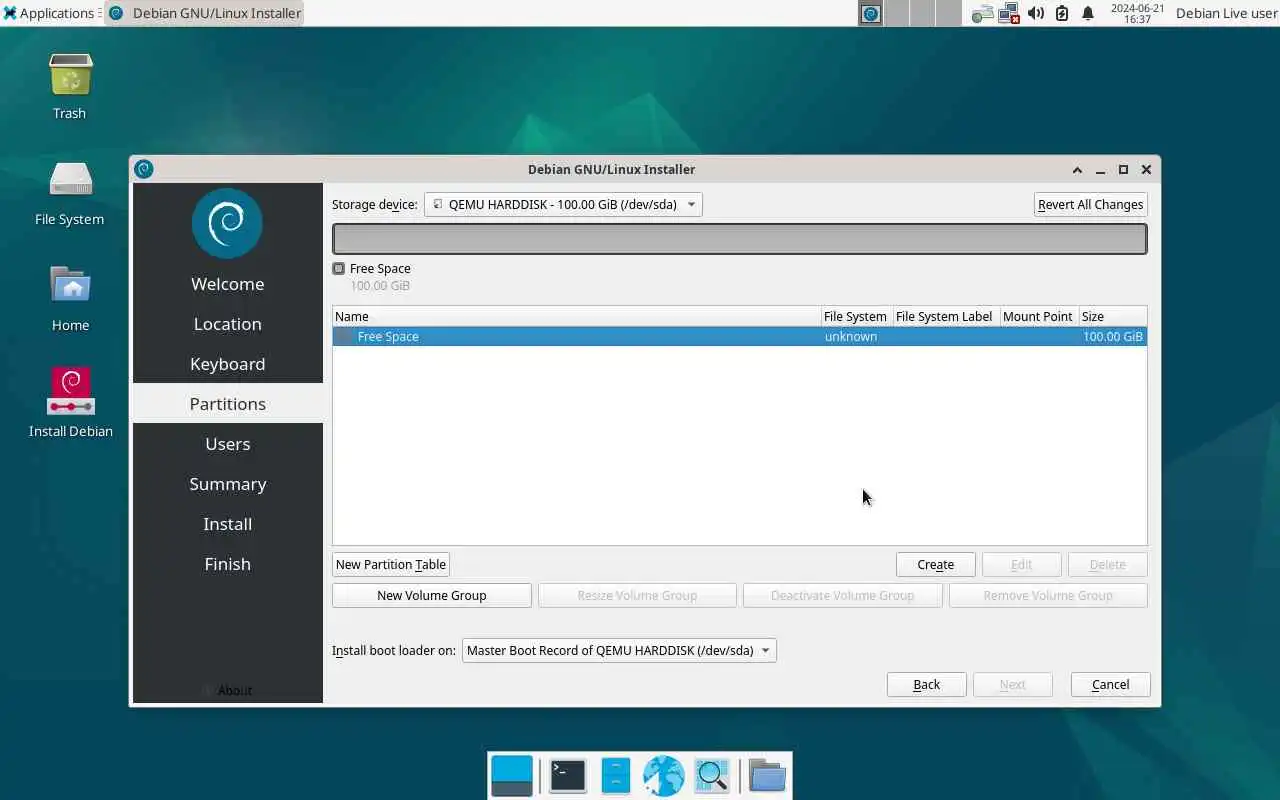Click the roll-up arrow in installer title bar
The image size is (1280, 800).
(1077, 170)
